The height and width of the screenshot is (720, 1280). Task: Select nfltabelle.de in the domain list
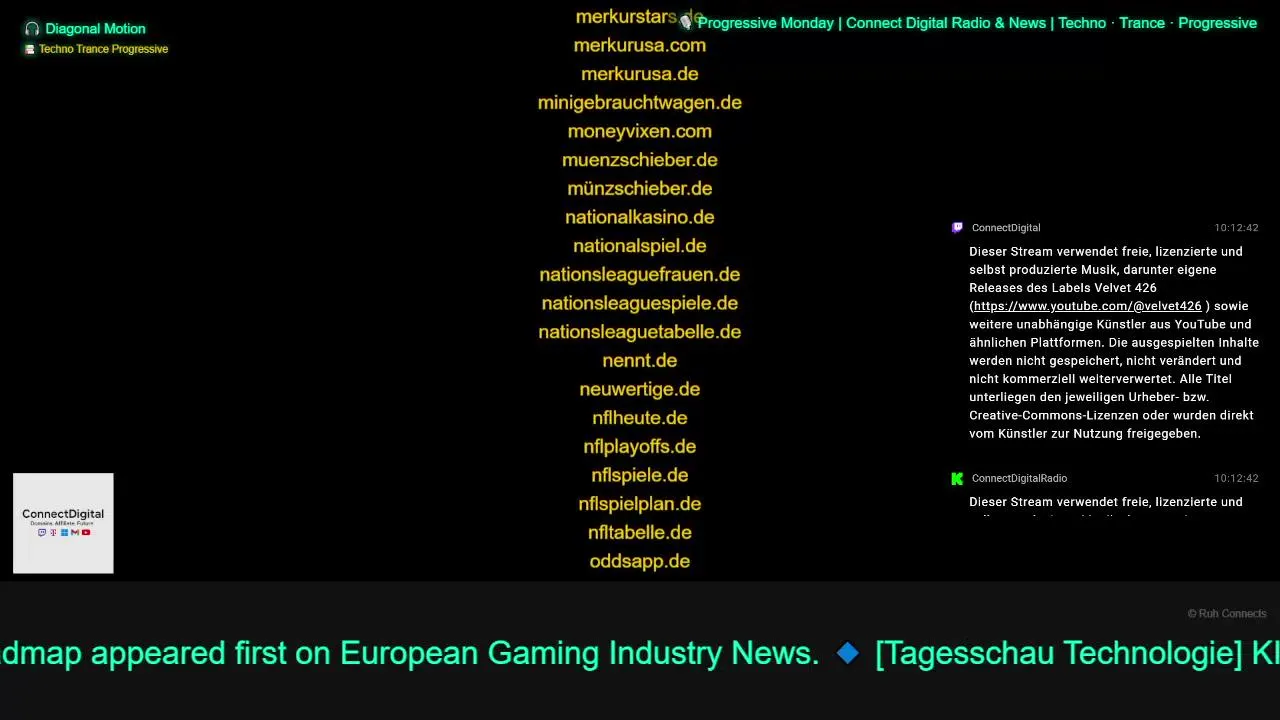tap(640, 533)
